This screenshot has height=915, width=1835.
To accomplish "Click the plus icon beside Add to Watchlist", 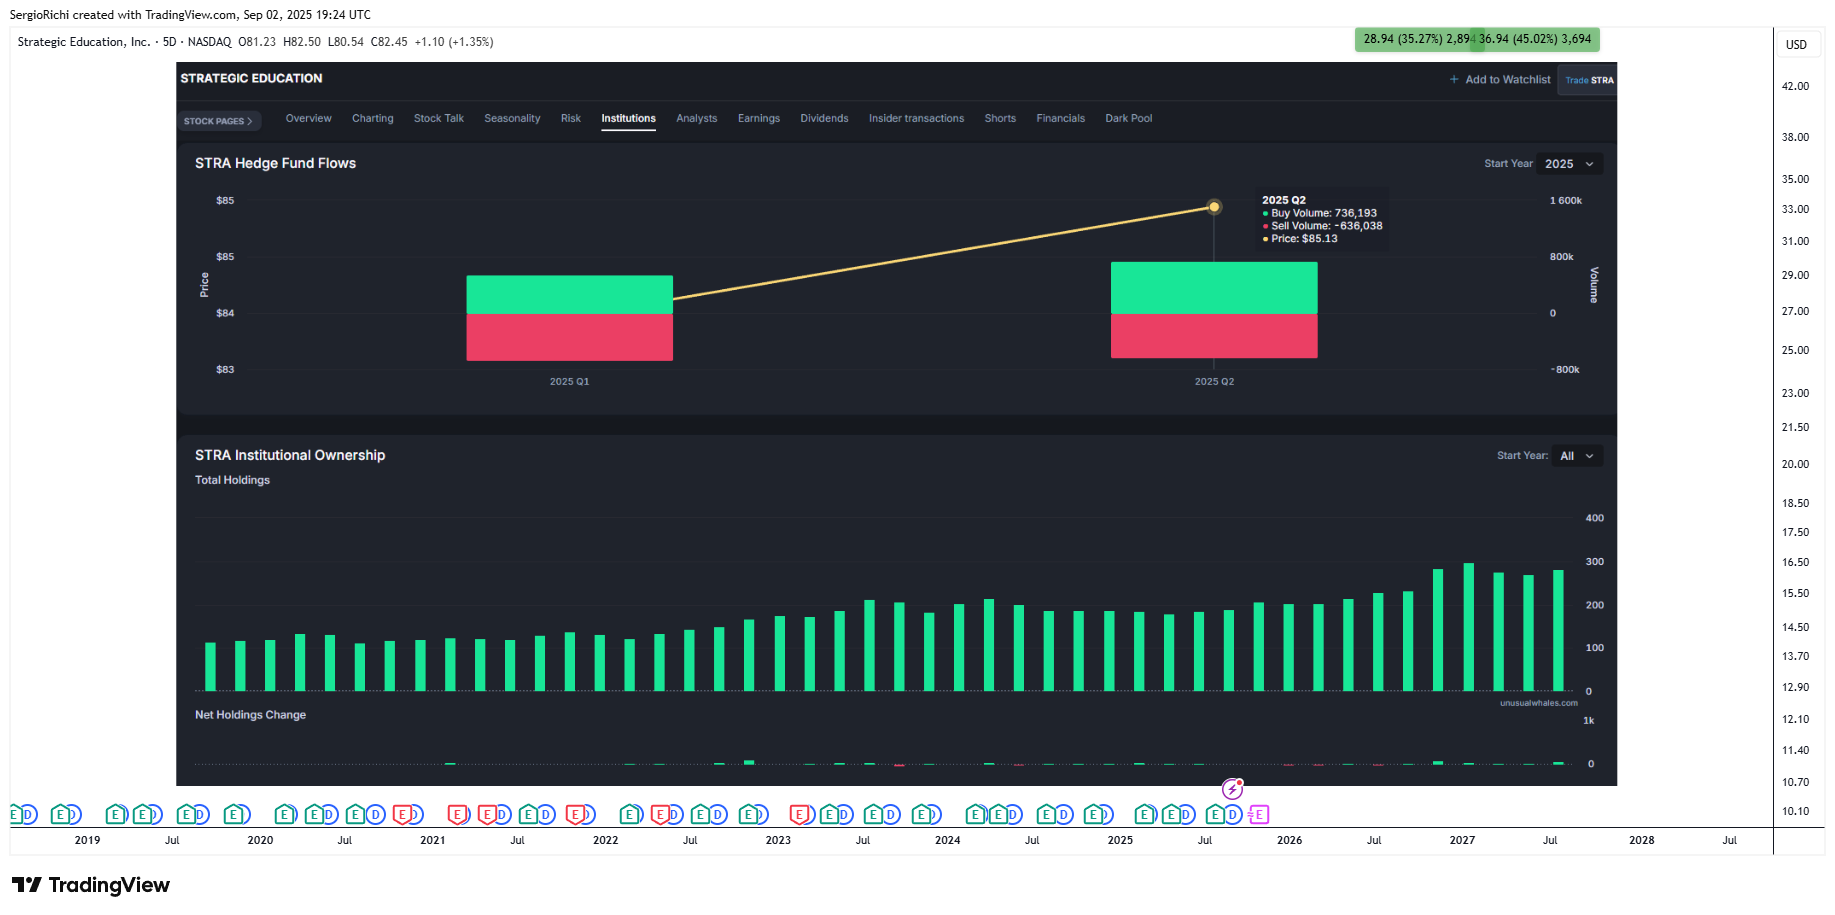I will pyautogui.click(x=1454, y=80).
